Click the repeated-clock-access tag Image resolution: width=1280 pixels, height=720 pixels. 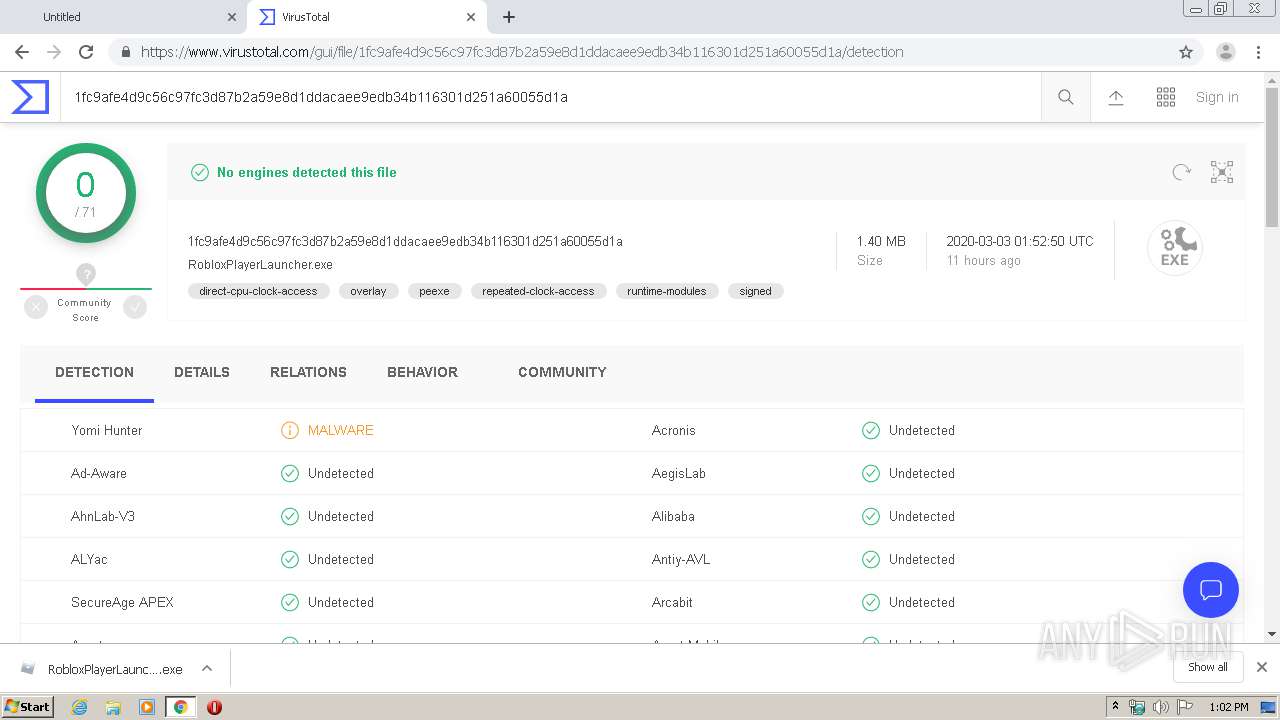coord(538,291)
